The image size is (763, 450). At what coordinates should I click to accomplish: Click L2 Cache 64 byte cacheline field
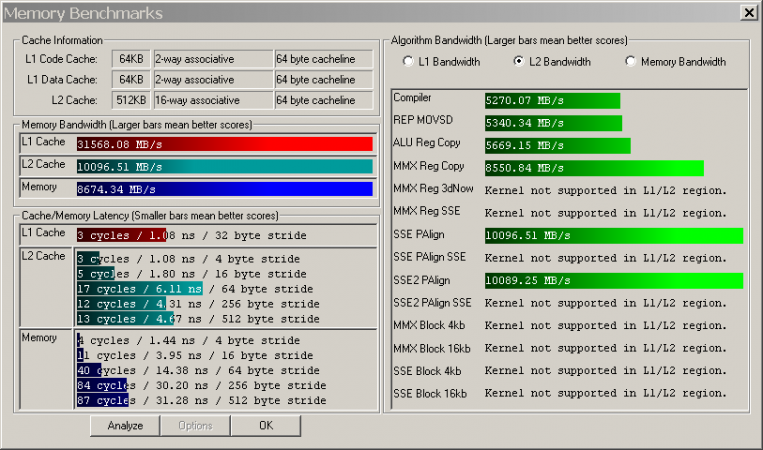click(324, 100)
